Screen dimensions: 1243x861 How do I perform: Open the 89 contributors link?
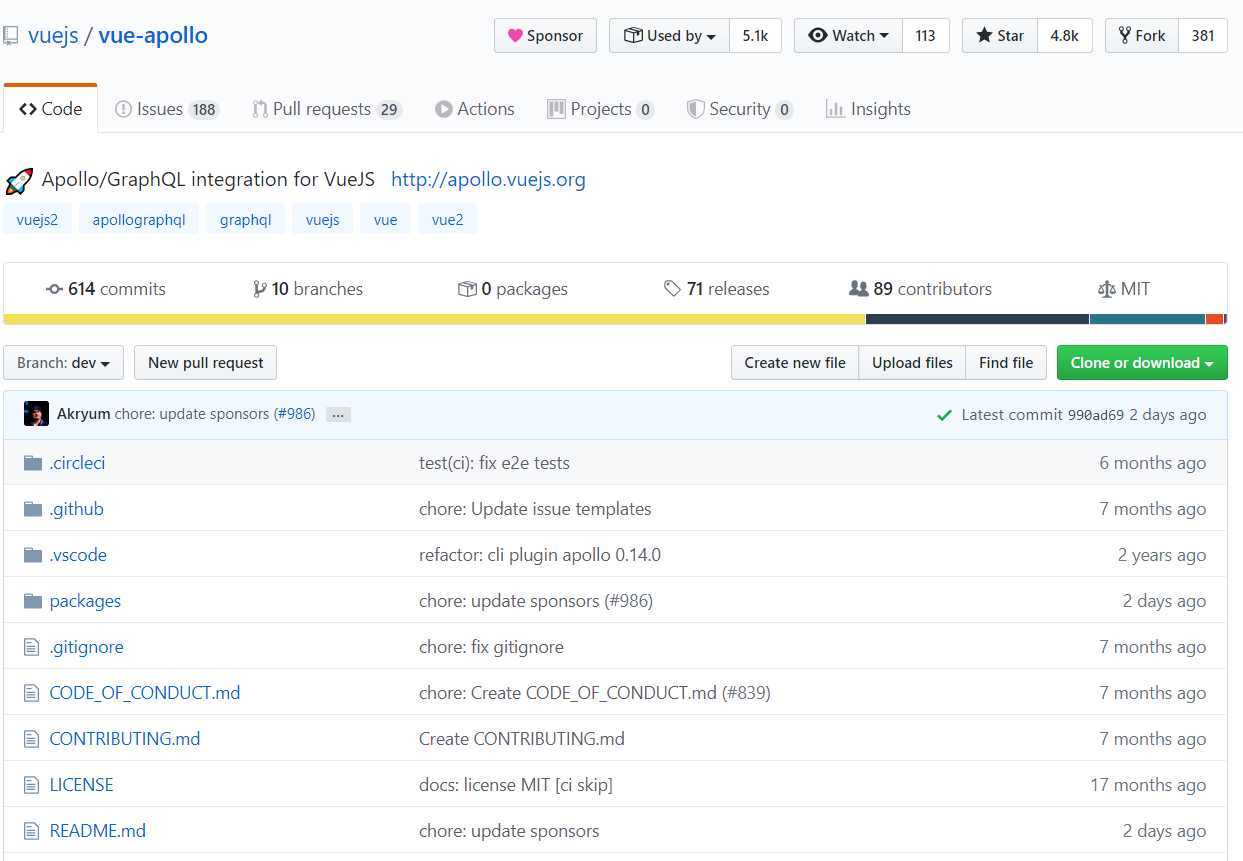click(x=920, y=289)
